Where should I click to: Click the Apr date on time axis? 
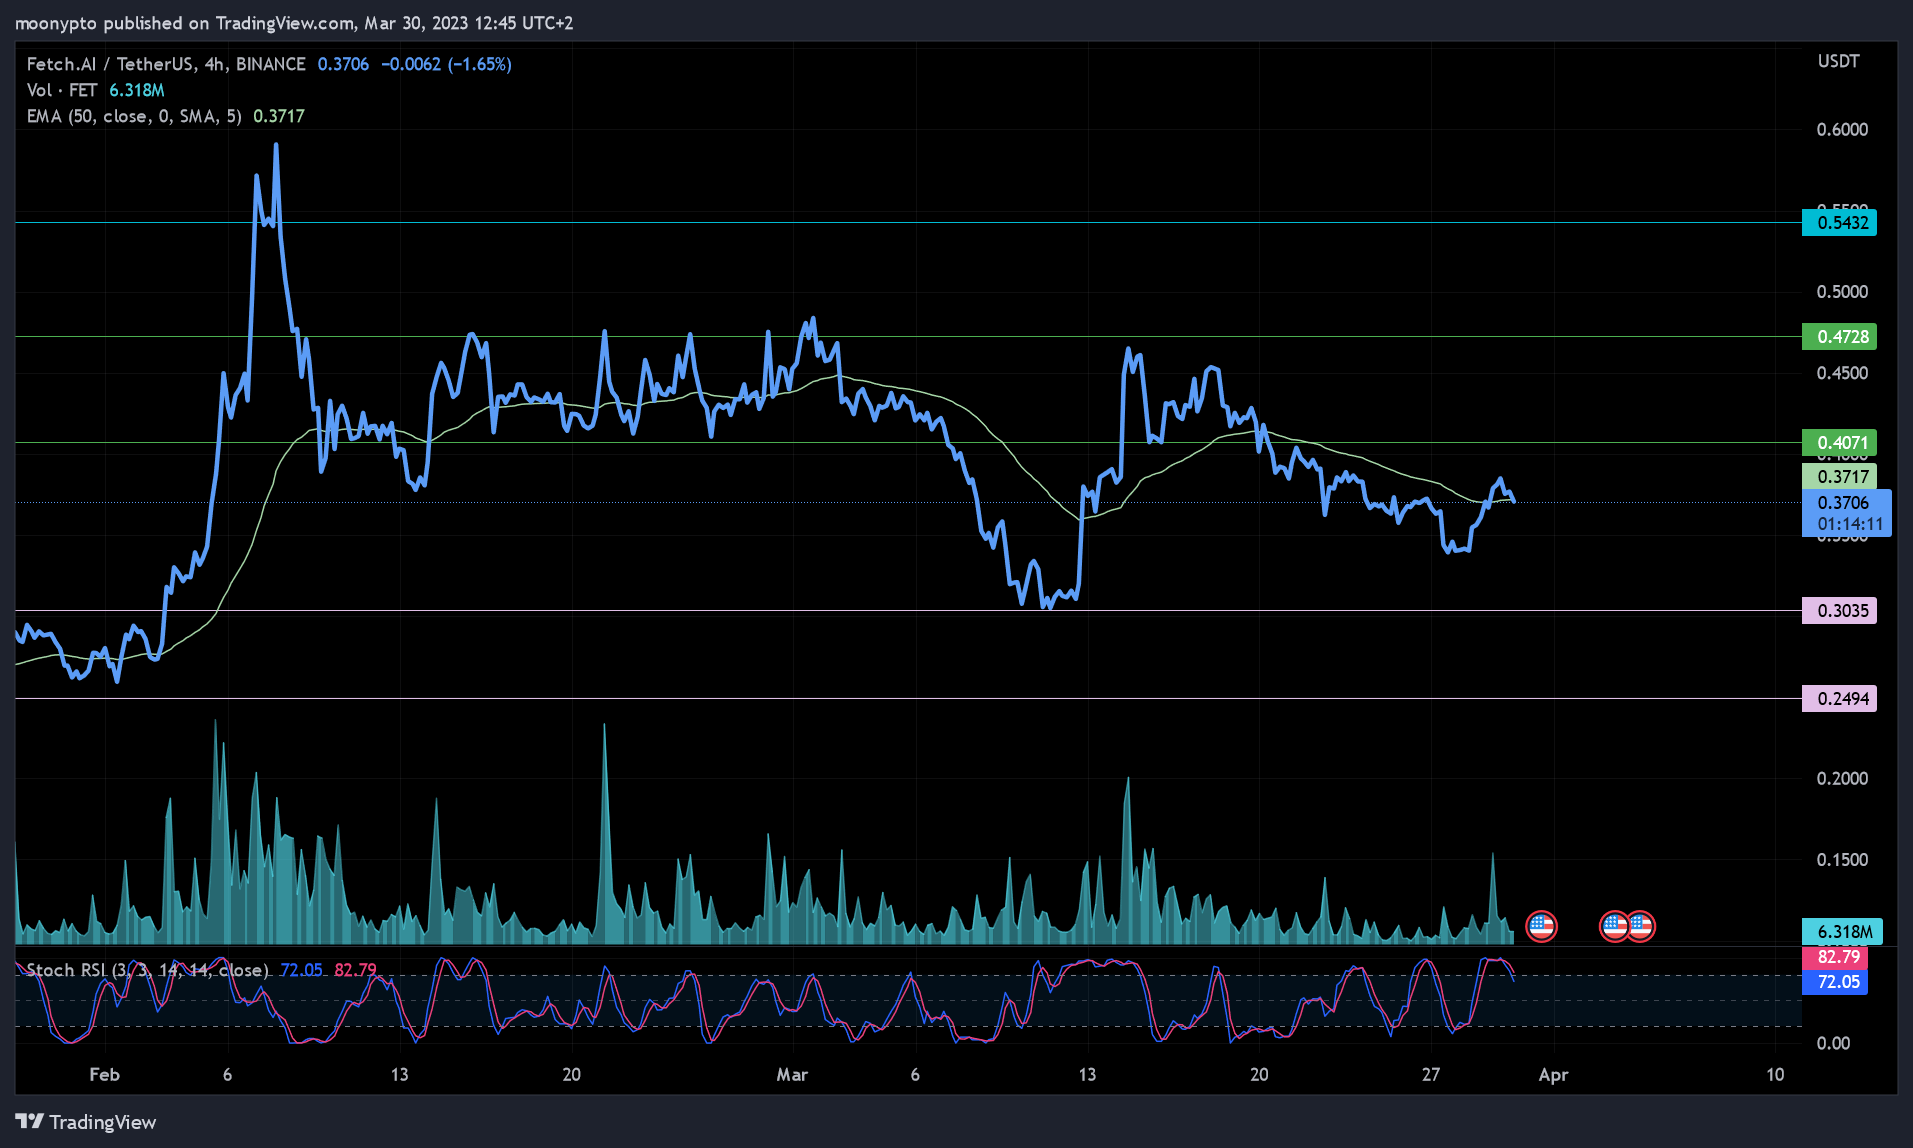1553,1074
